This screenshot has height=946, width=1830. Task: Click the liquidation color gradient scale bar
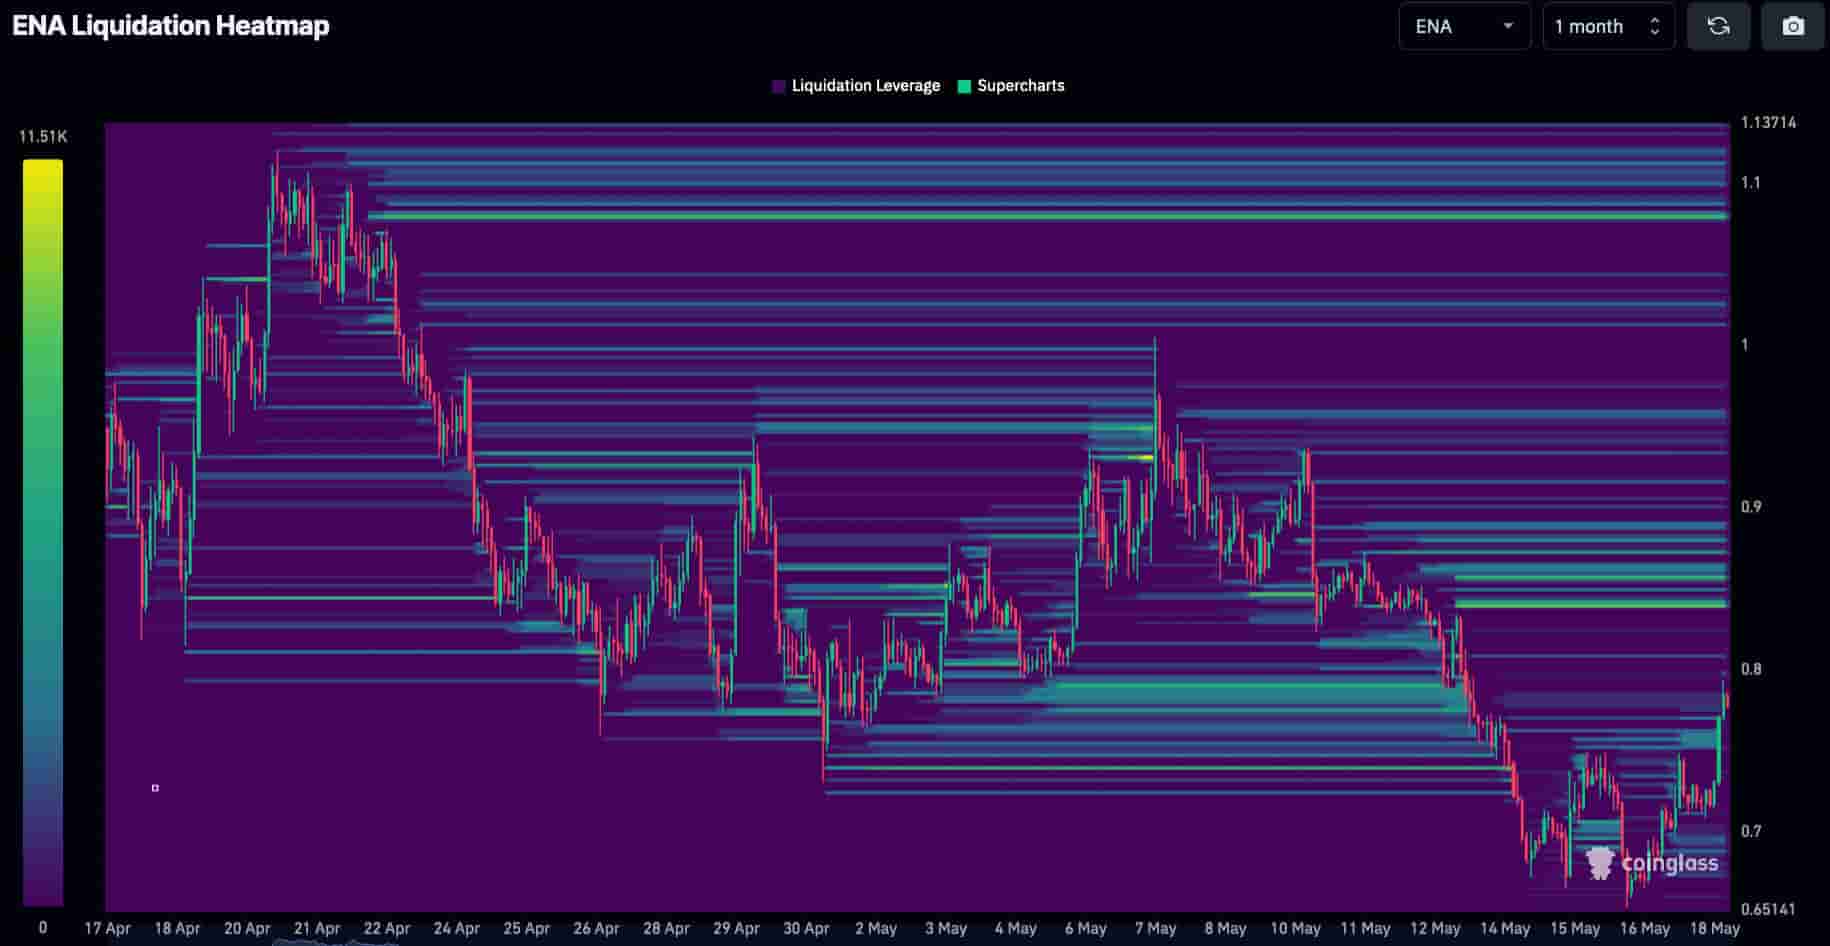(x=43, y=530)
